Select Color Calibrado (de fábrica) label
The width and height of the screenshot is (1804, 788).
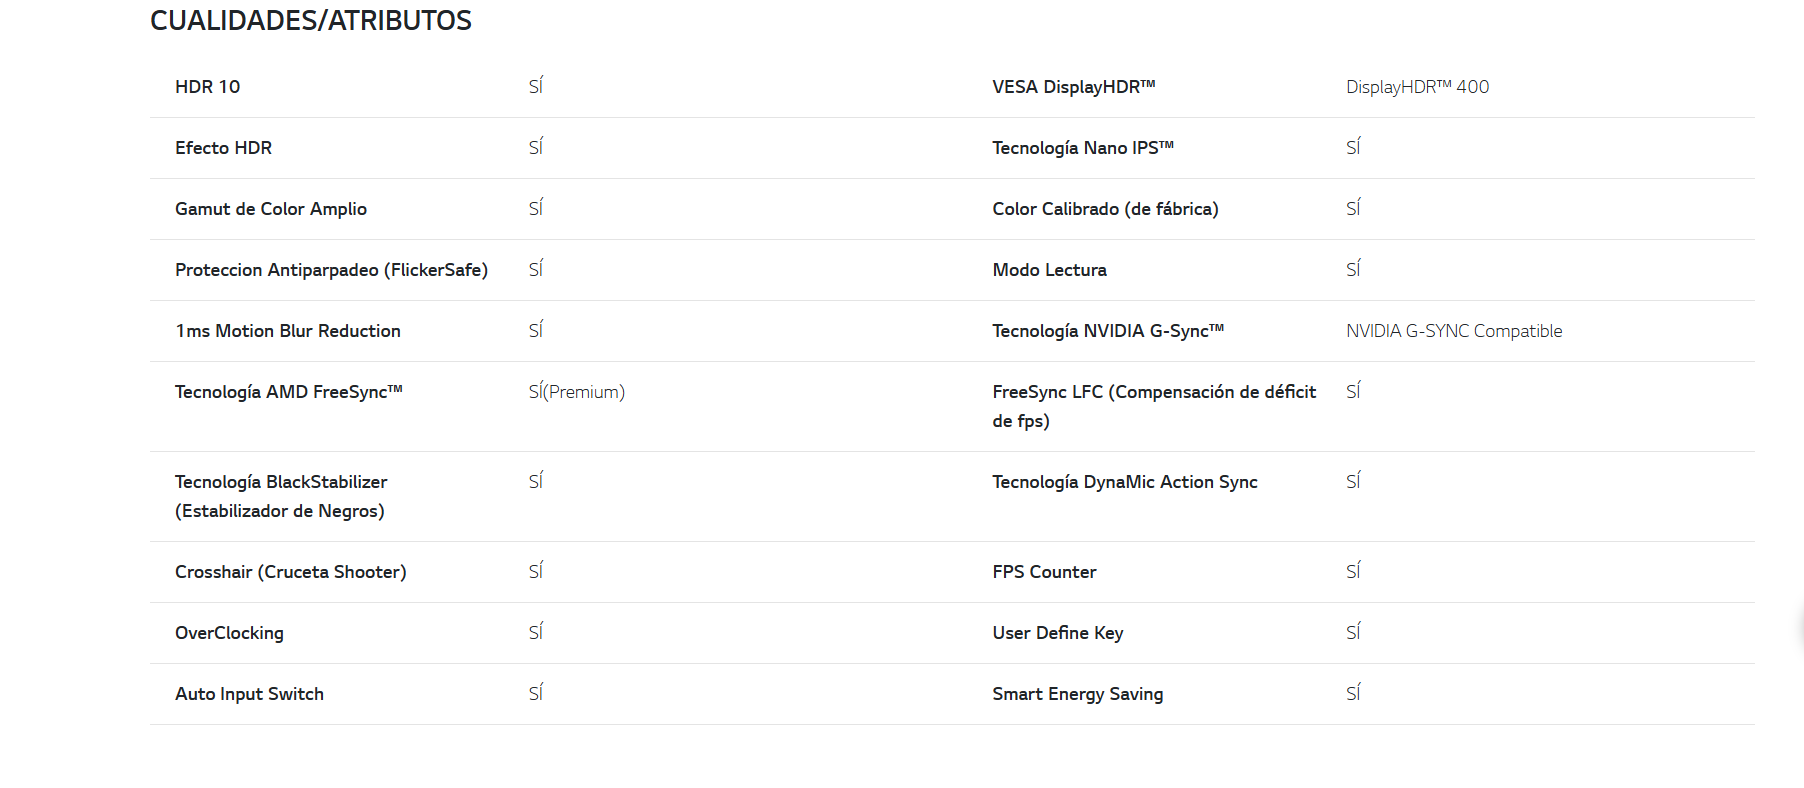(x=1105, y=209)
